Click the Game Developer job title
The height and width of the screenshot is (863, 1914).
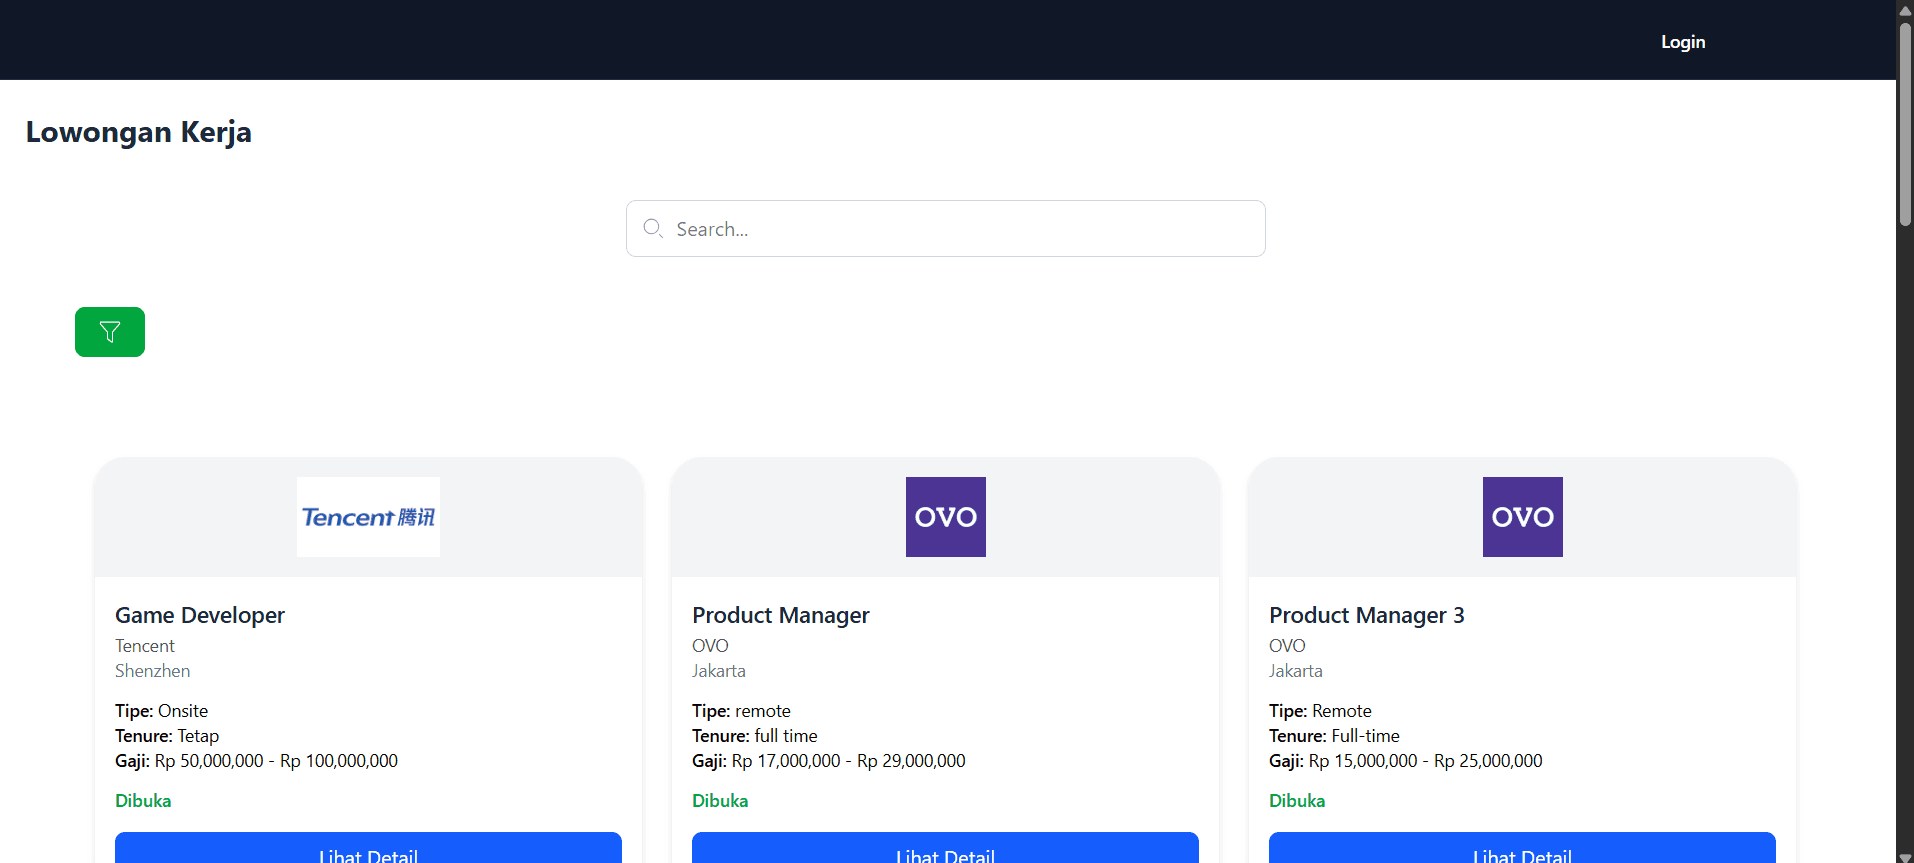click(200, 615)
